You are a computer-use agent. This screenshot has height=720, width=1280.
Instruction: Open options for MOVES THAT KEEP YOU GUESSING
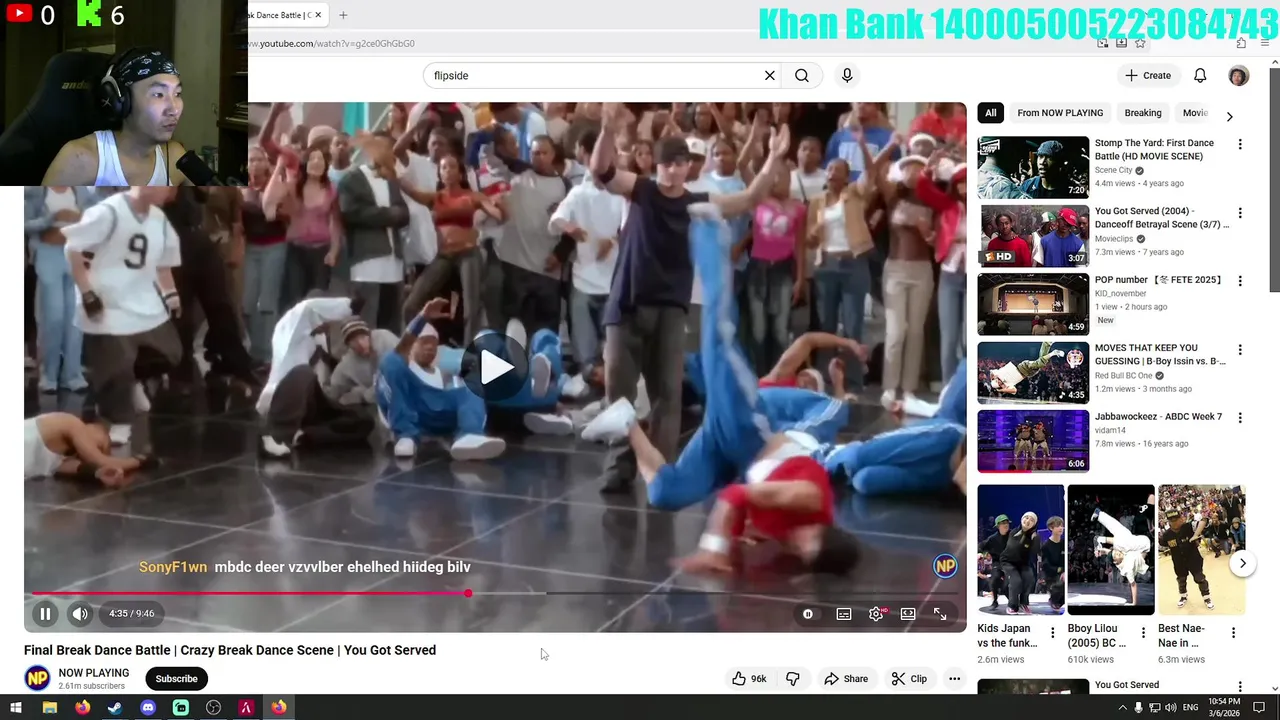click(x=1240, y=350)
